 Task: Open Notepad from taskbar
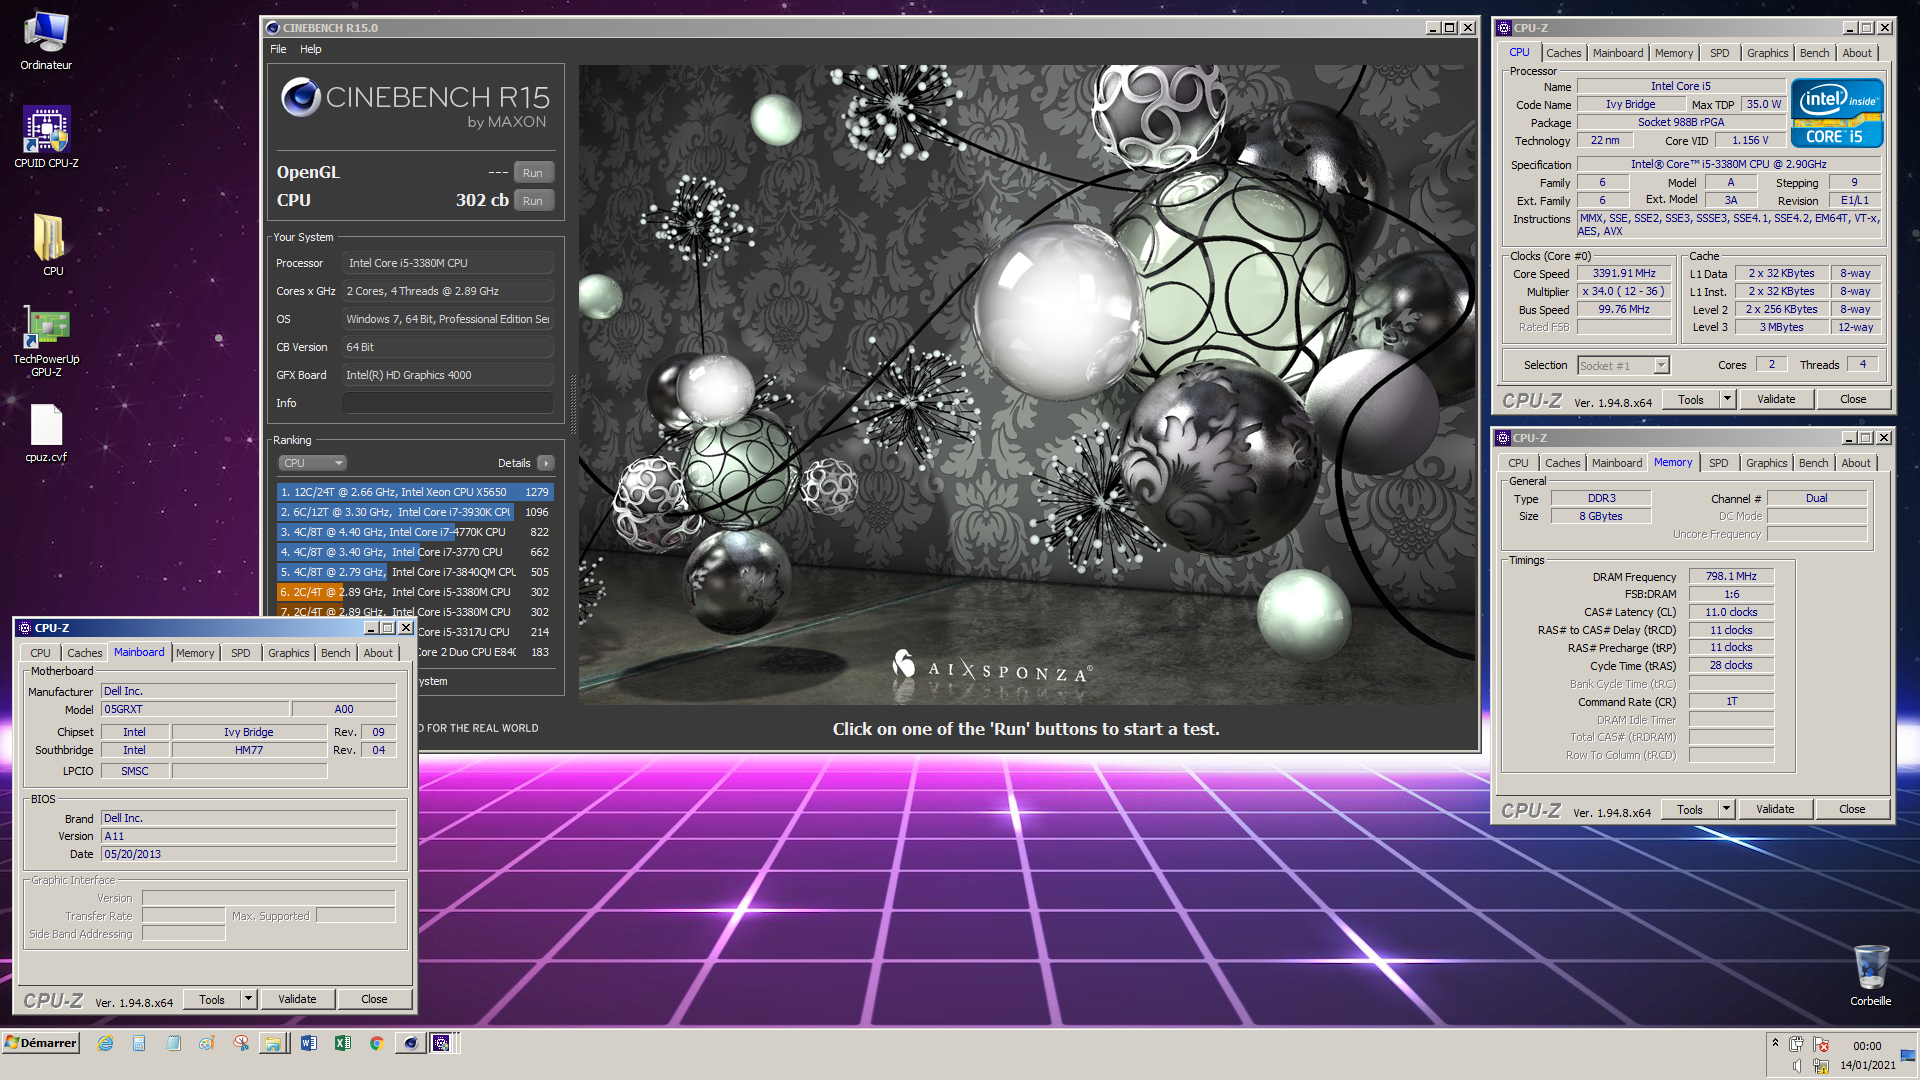[x=173, y=1043]
